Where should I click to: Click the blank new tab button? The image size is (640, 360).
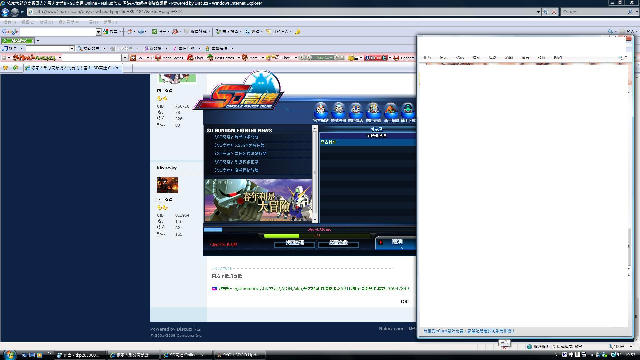pos(127,68)
